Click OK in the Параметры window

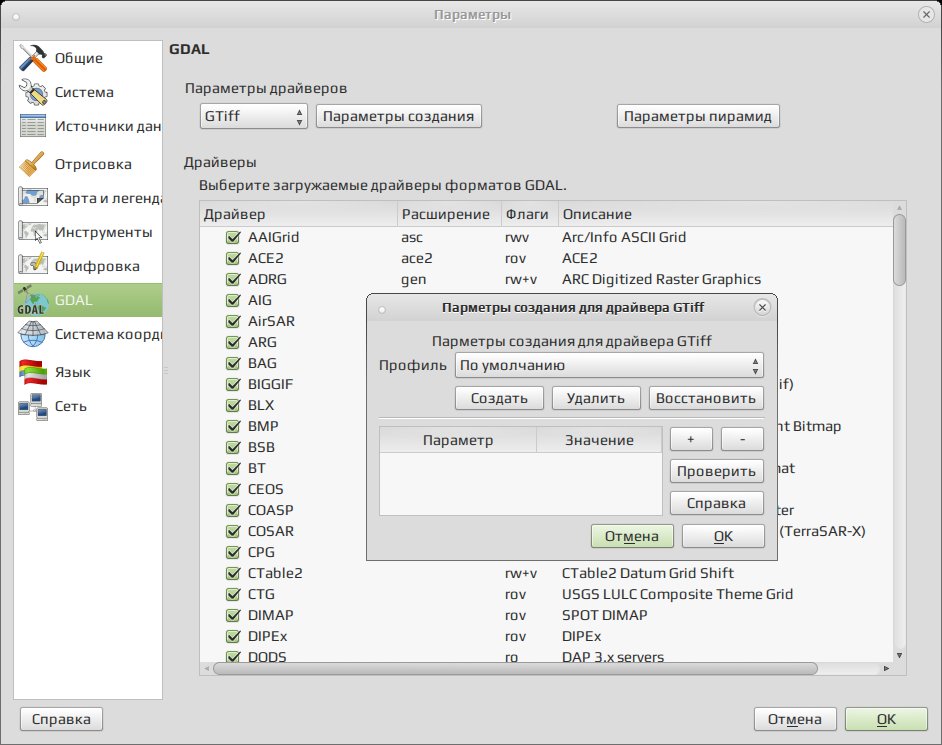point(886,719)
